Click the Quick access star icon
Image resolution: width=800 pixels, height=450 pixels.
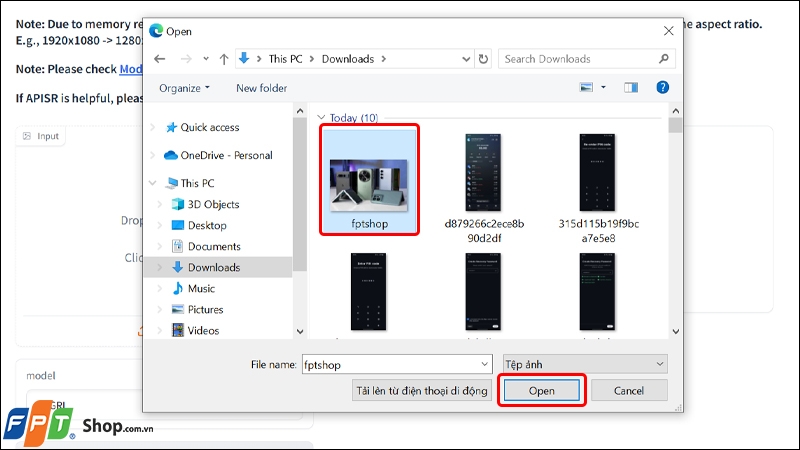point(171,127)
